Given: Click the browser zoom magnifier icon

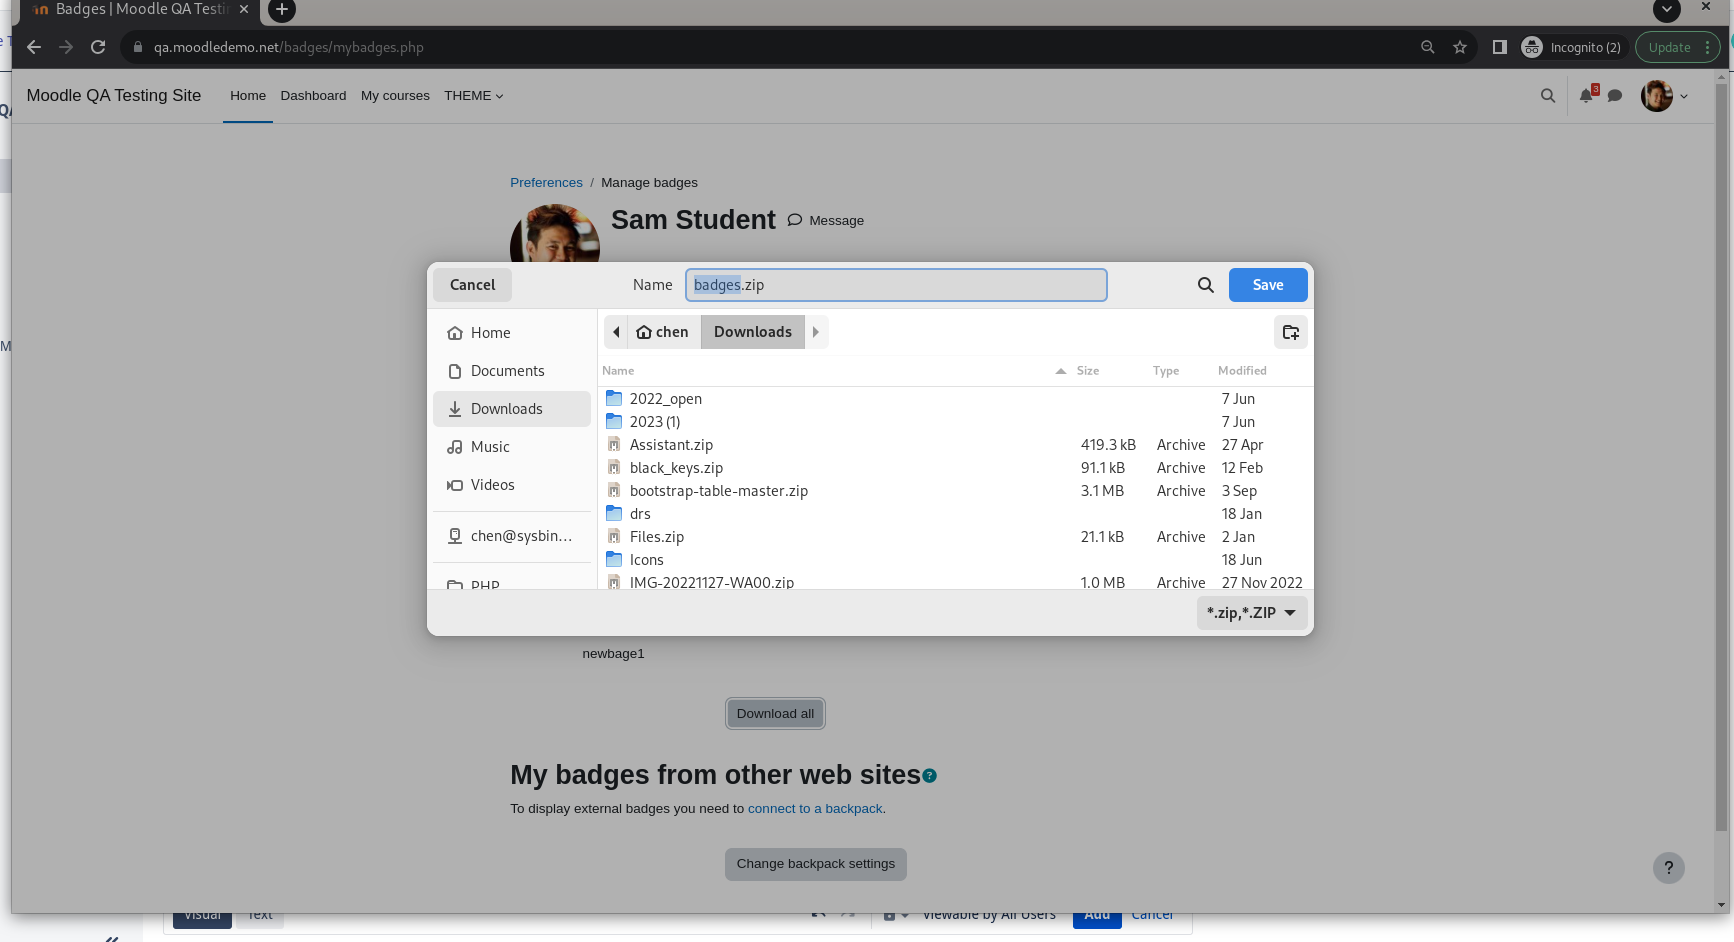Looking at the screenshot, I should 1428,47.
